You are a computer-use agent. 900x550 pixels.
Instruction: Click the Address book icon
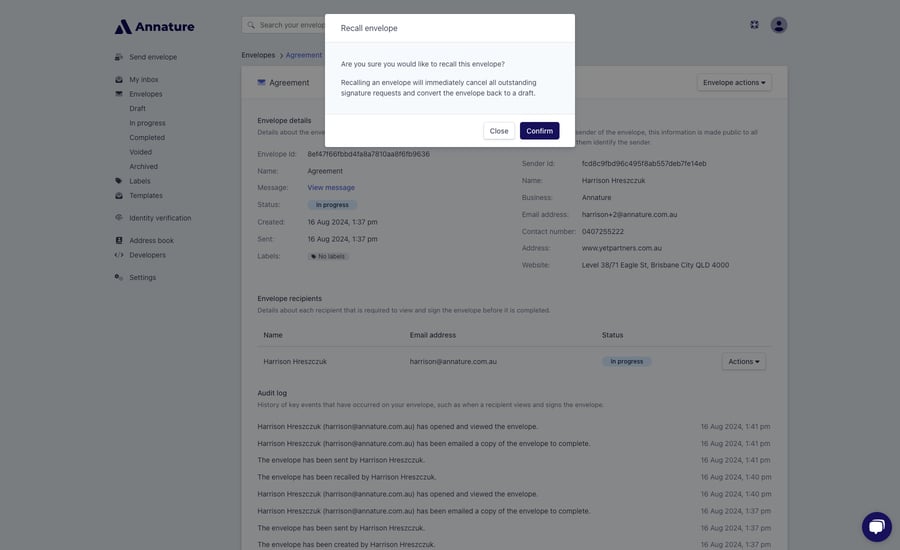coord(119,240)
